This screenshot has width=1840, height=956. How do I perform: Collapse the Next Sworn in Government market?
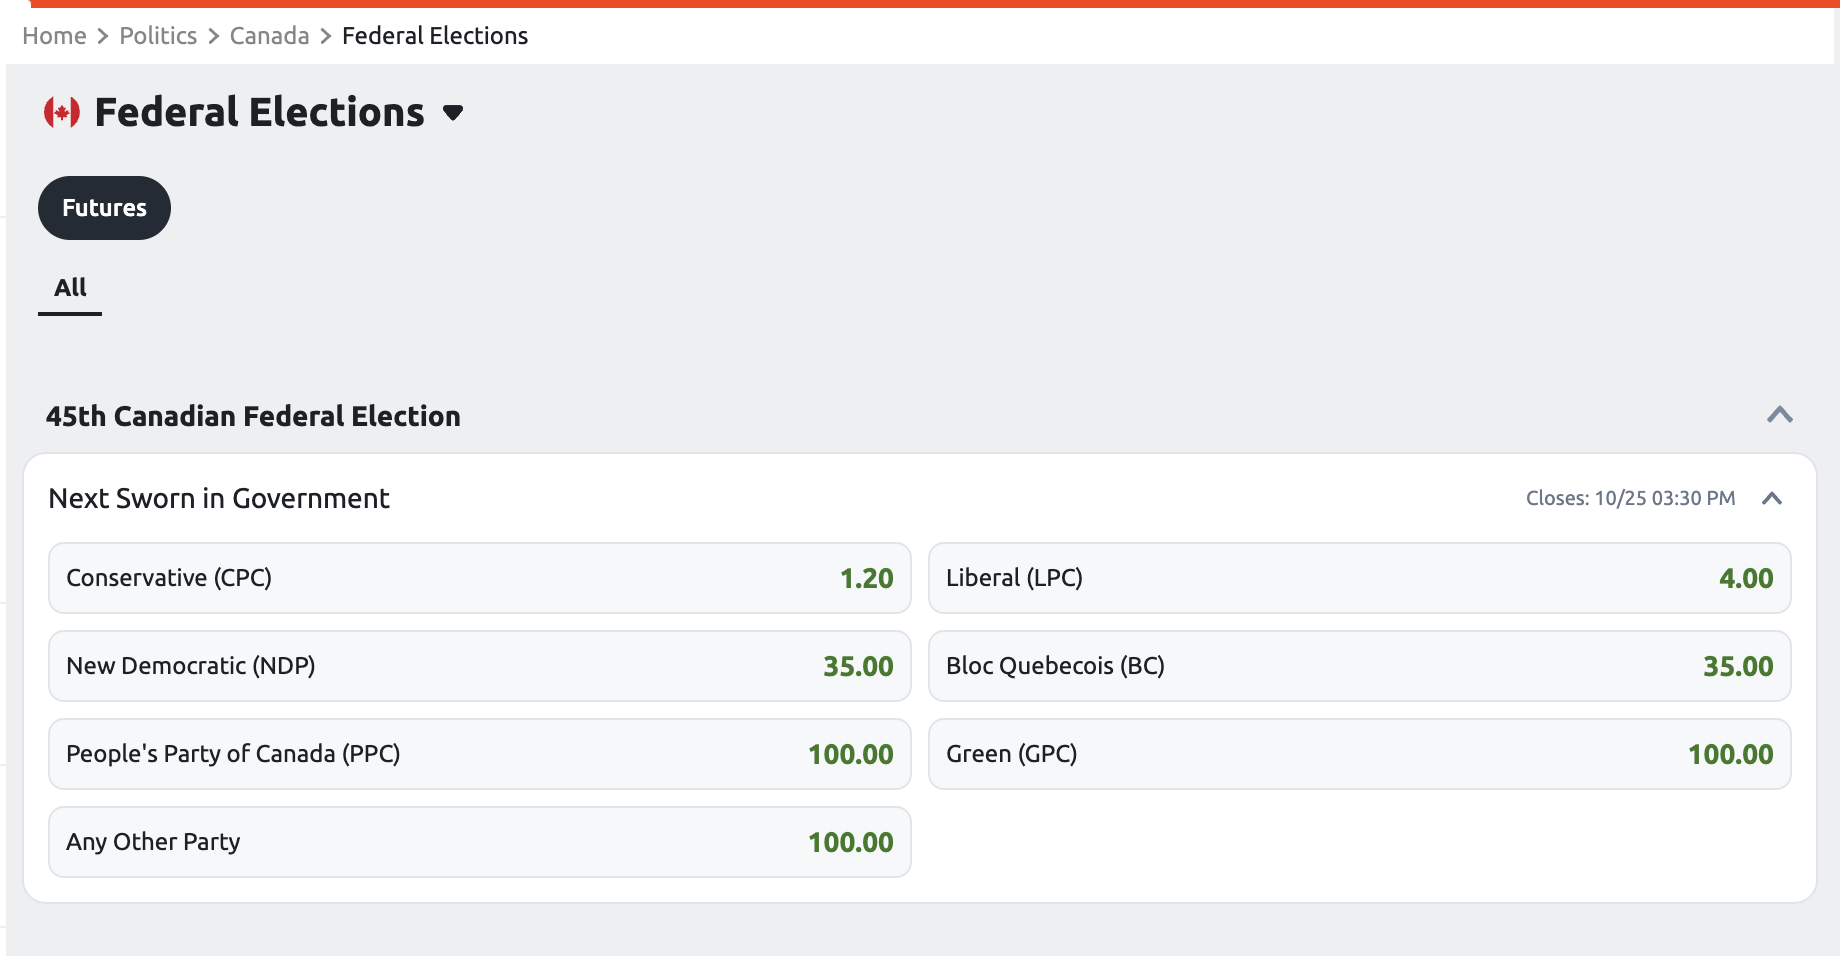[x=1772, y=498]
